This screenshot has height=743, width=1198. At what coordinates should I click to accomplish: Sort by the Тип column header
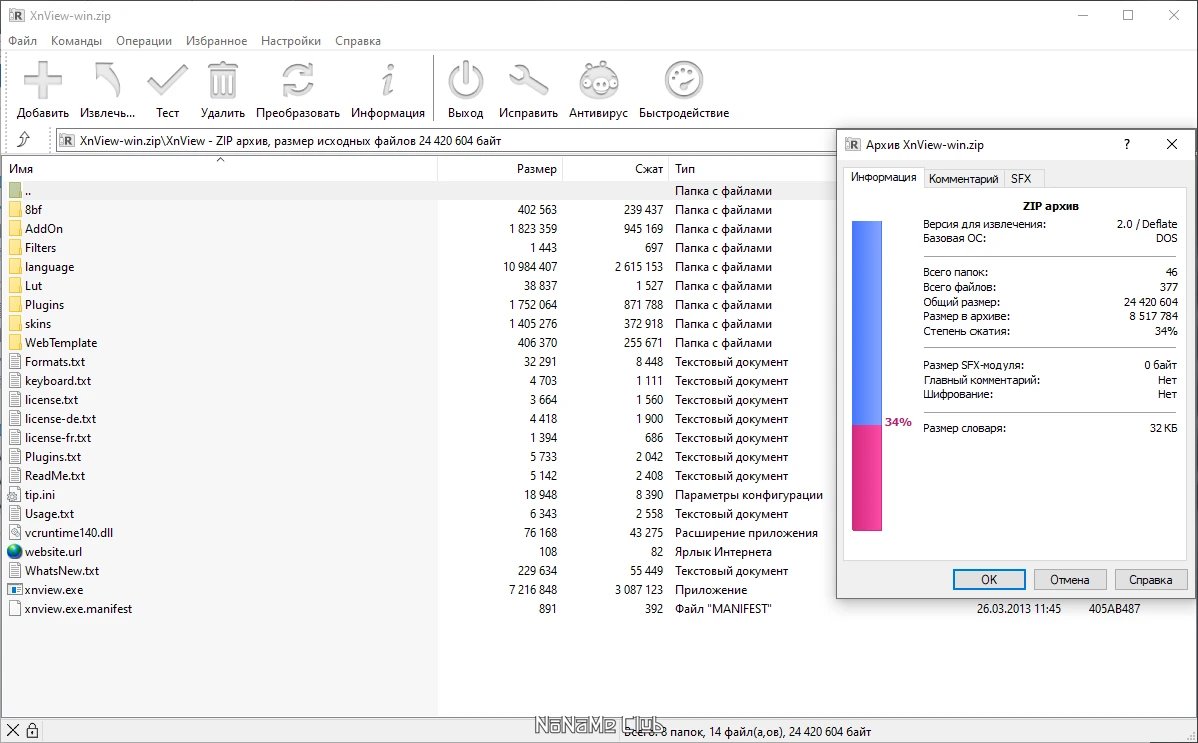753,168
